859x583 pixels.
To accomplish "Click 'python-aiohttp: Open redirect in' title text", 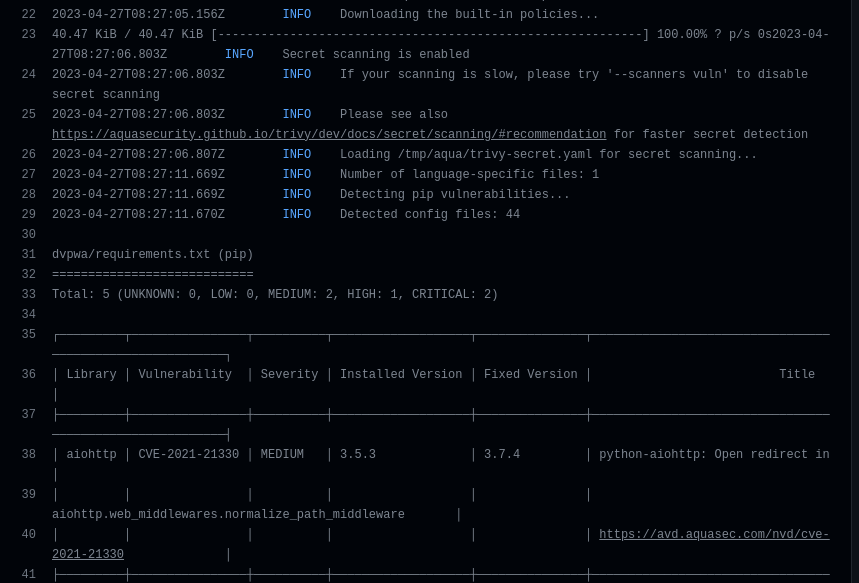I will coord(714,454).
